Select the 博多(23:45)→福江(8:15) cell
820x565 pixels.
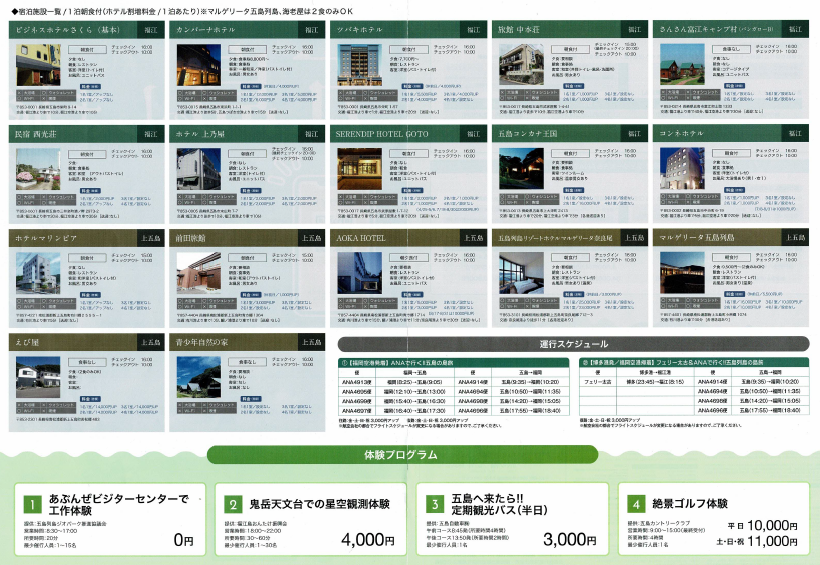click(x=655, y=382)
